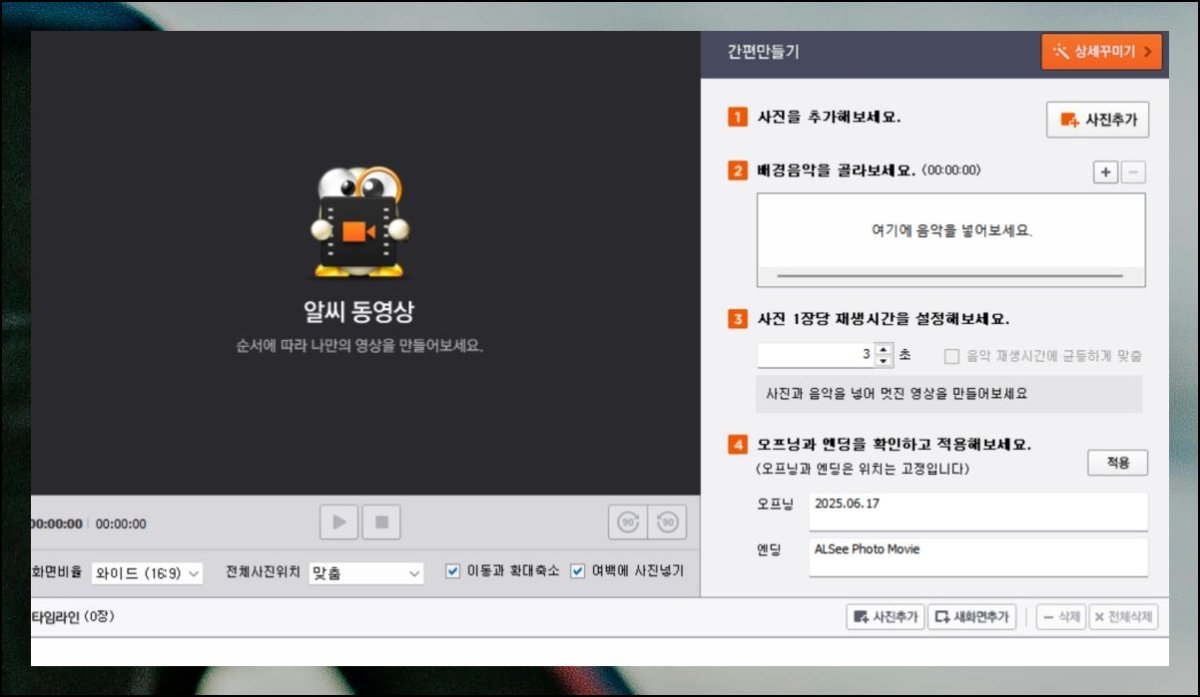Click the 삭제 button in timeline bar
This screenshot has width=1200, height=697.
(x=1061, y=617)
